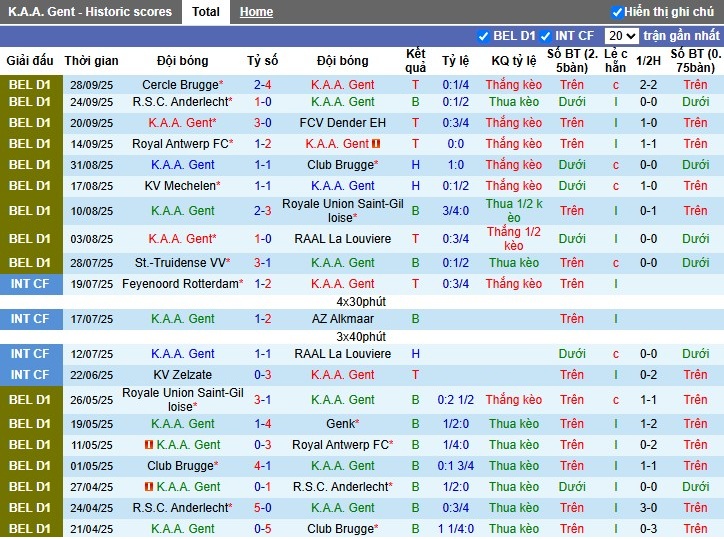Uncheck the INT CF filter checkbox
724x539 pixels.
click(x=546, y=36)
